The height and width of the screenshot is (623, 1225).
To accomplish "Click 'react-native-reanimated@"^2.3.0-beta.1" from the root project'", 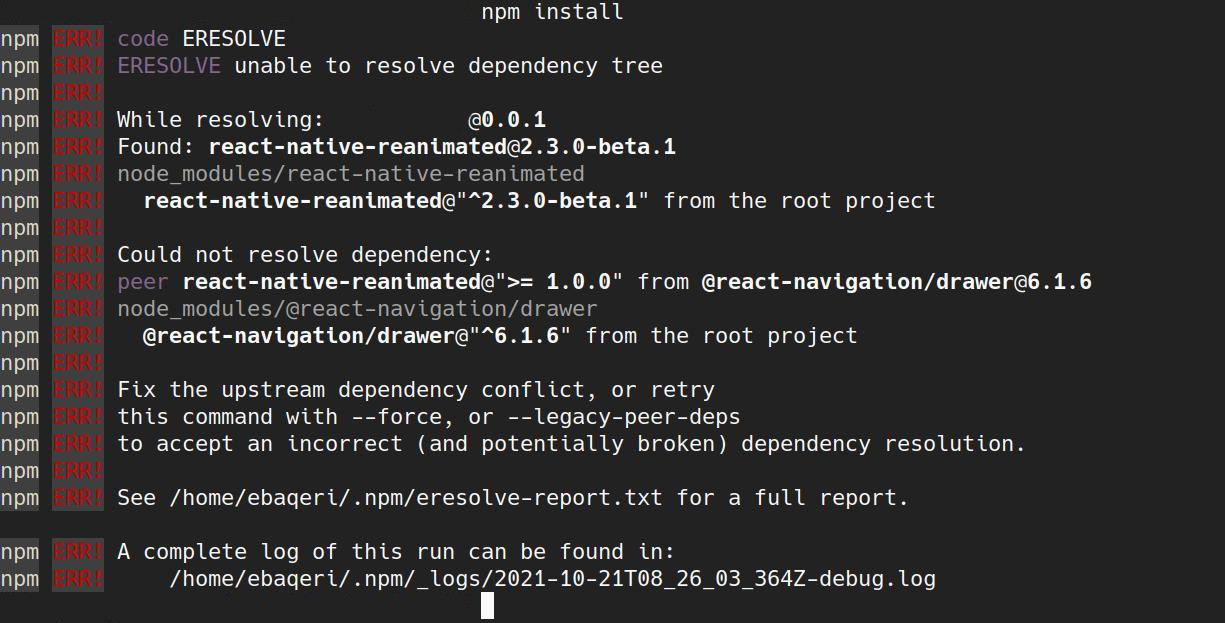I will [x=539, y=201].
